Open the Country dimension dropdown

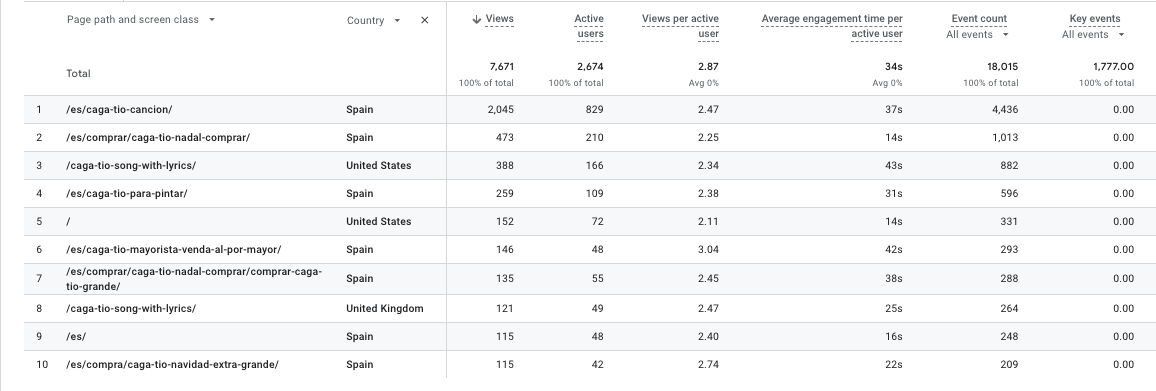[x=374, y=21]
